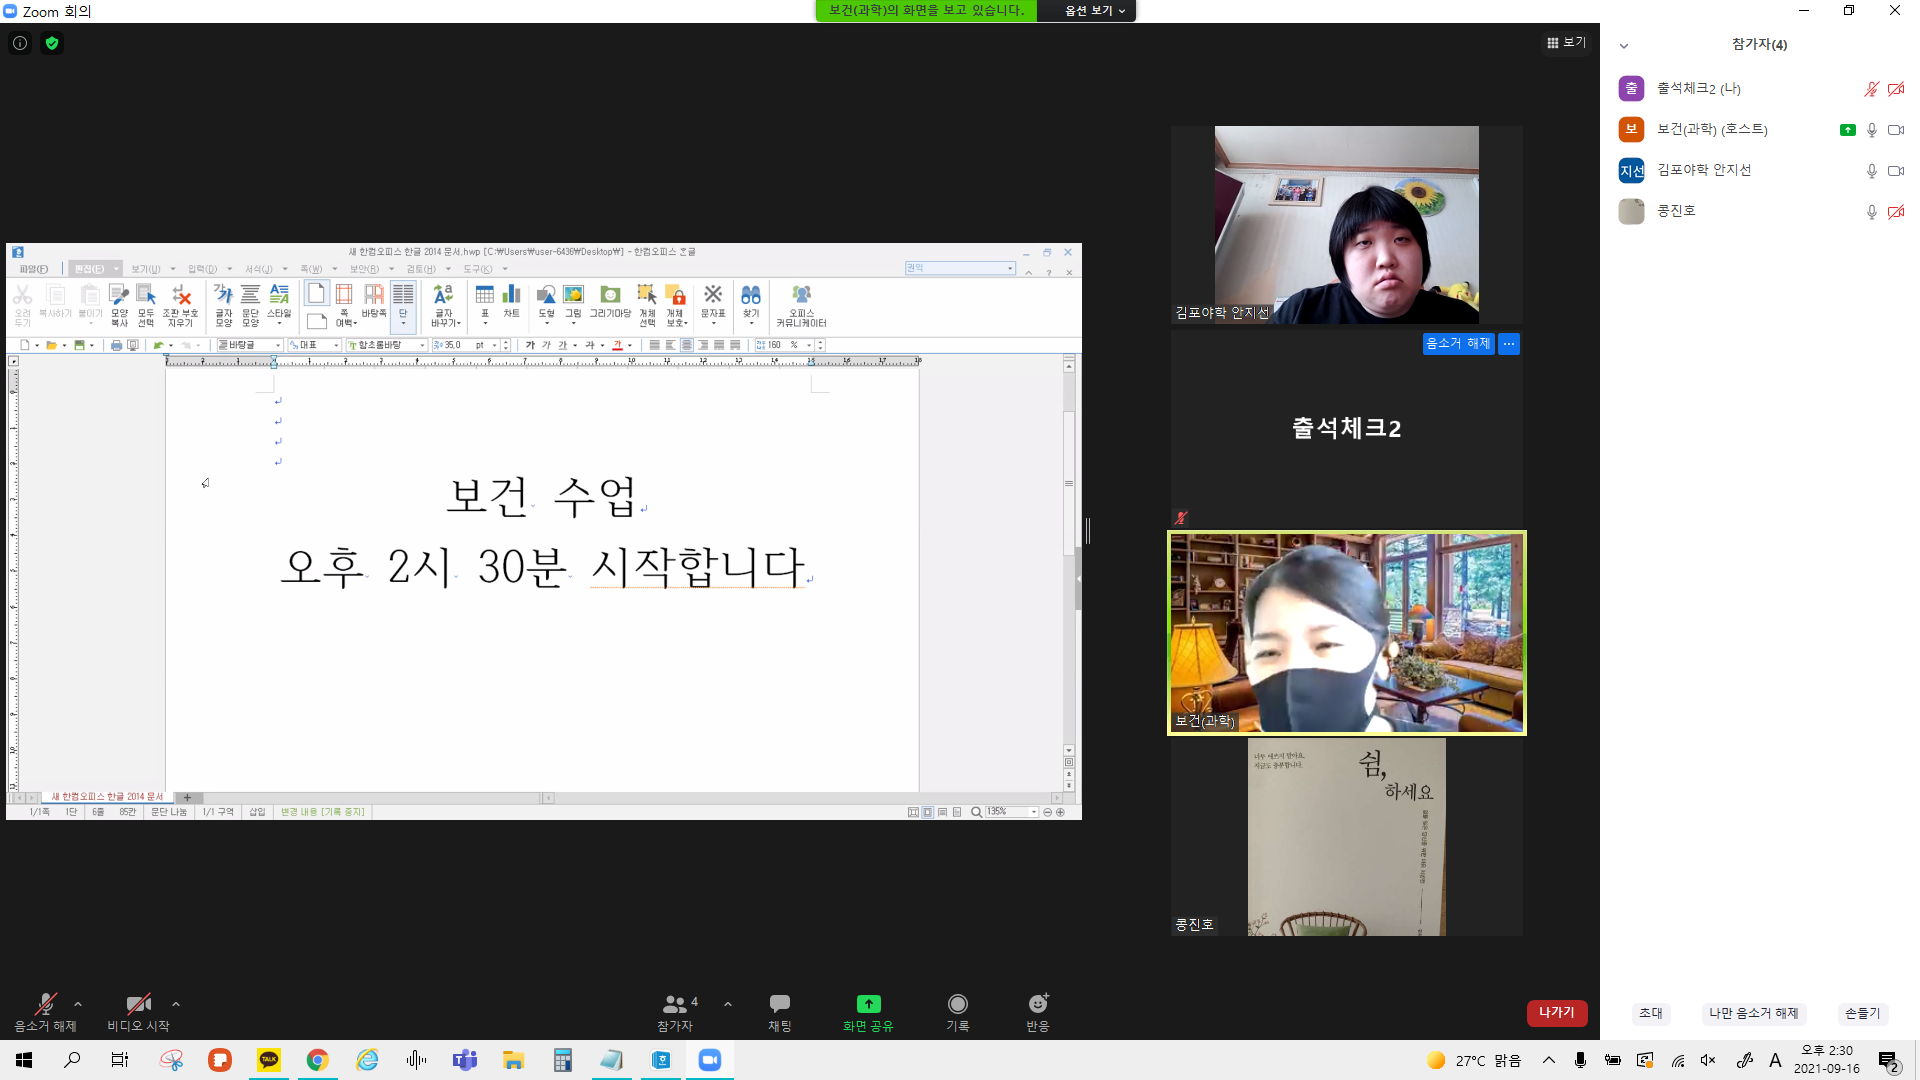Click the microphone icon for 김포야학 안지선
The width and height of the screenshot is (1920, 1080).
pos(1871,171)
